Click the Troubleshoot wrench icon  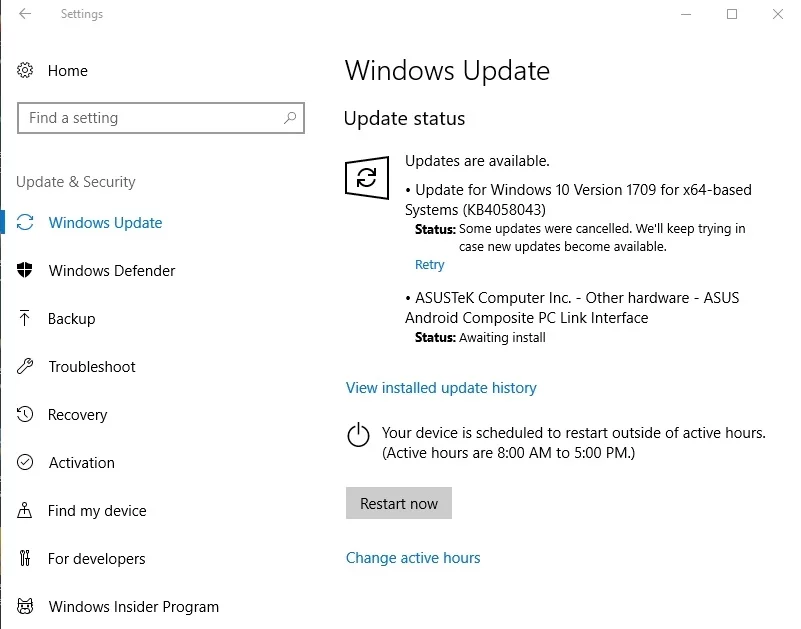(x=25, y=366)
